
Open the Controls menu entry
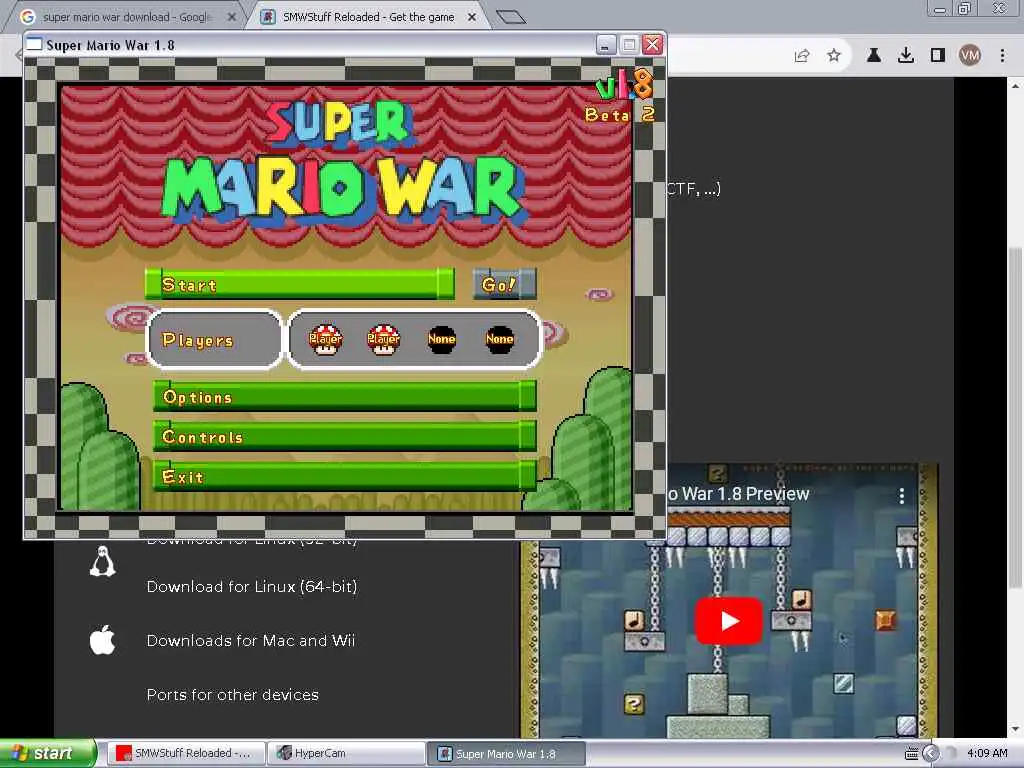345,436
